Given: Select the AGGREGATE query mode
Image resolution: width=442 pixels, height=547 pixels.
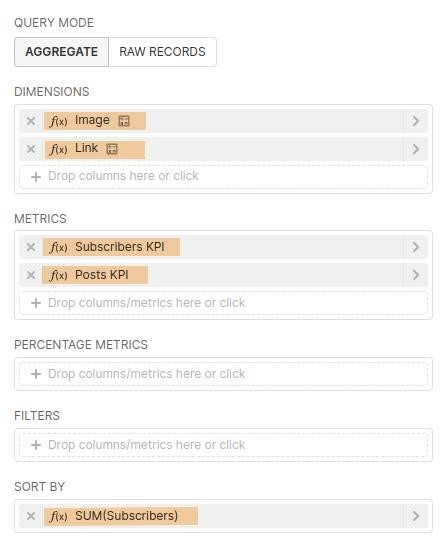Looking at the screenshot, I should (61, 52).
